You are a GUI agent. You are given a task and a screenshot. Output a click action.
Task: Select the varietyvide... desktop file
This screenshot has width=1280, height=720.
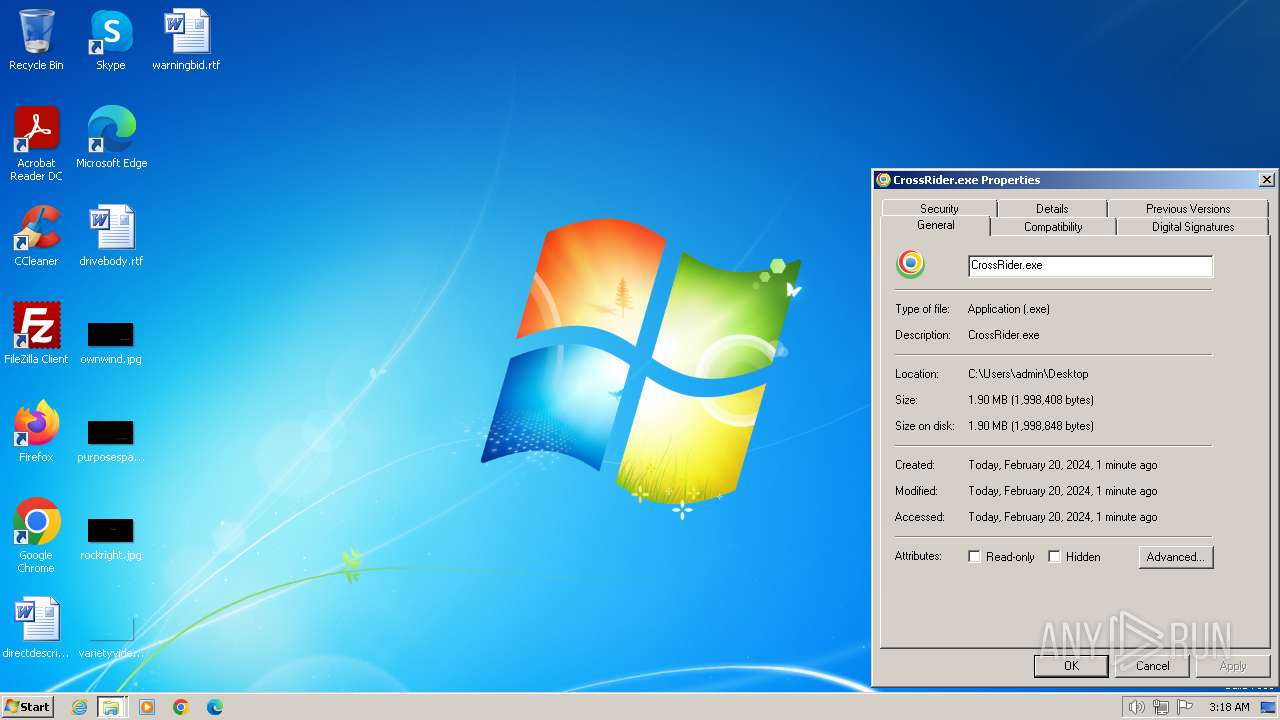(111, 636)
